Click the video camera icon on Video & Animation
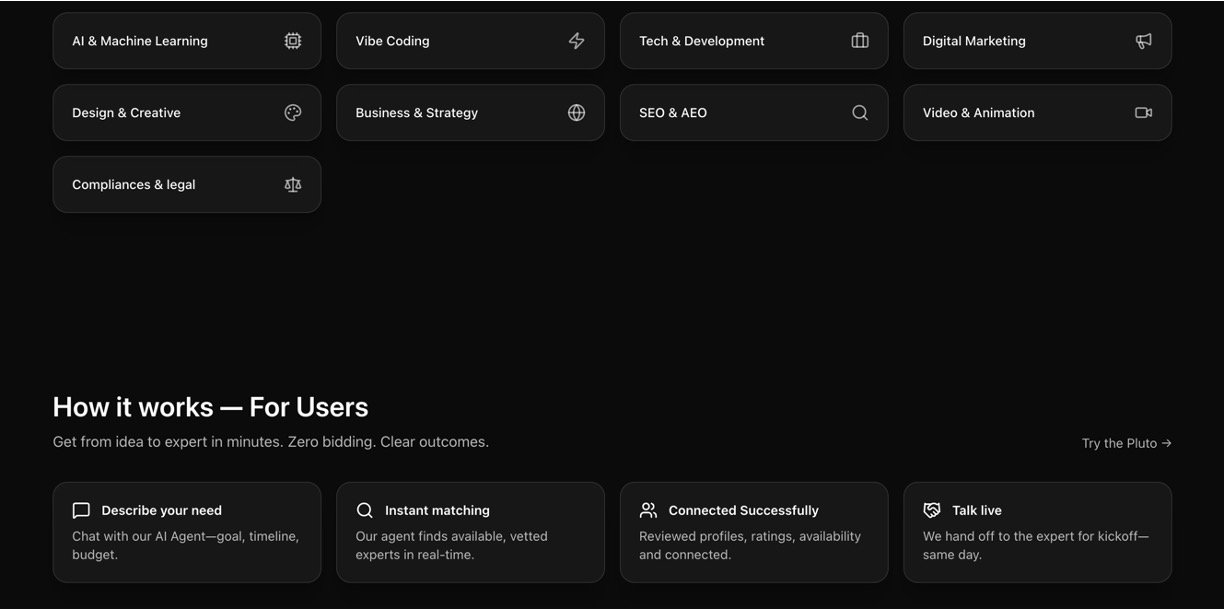 point(1144,113)
